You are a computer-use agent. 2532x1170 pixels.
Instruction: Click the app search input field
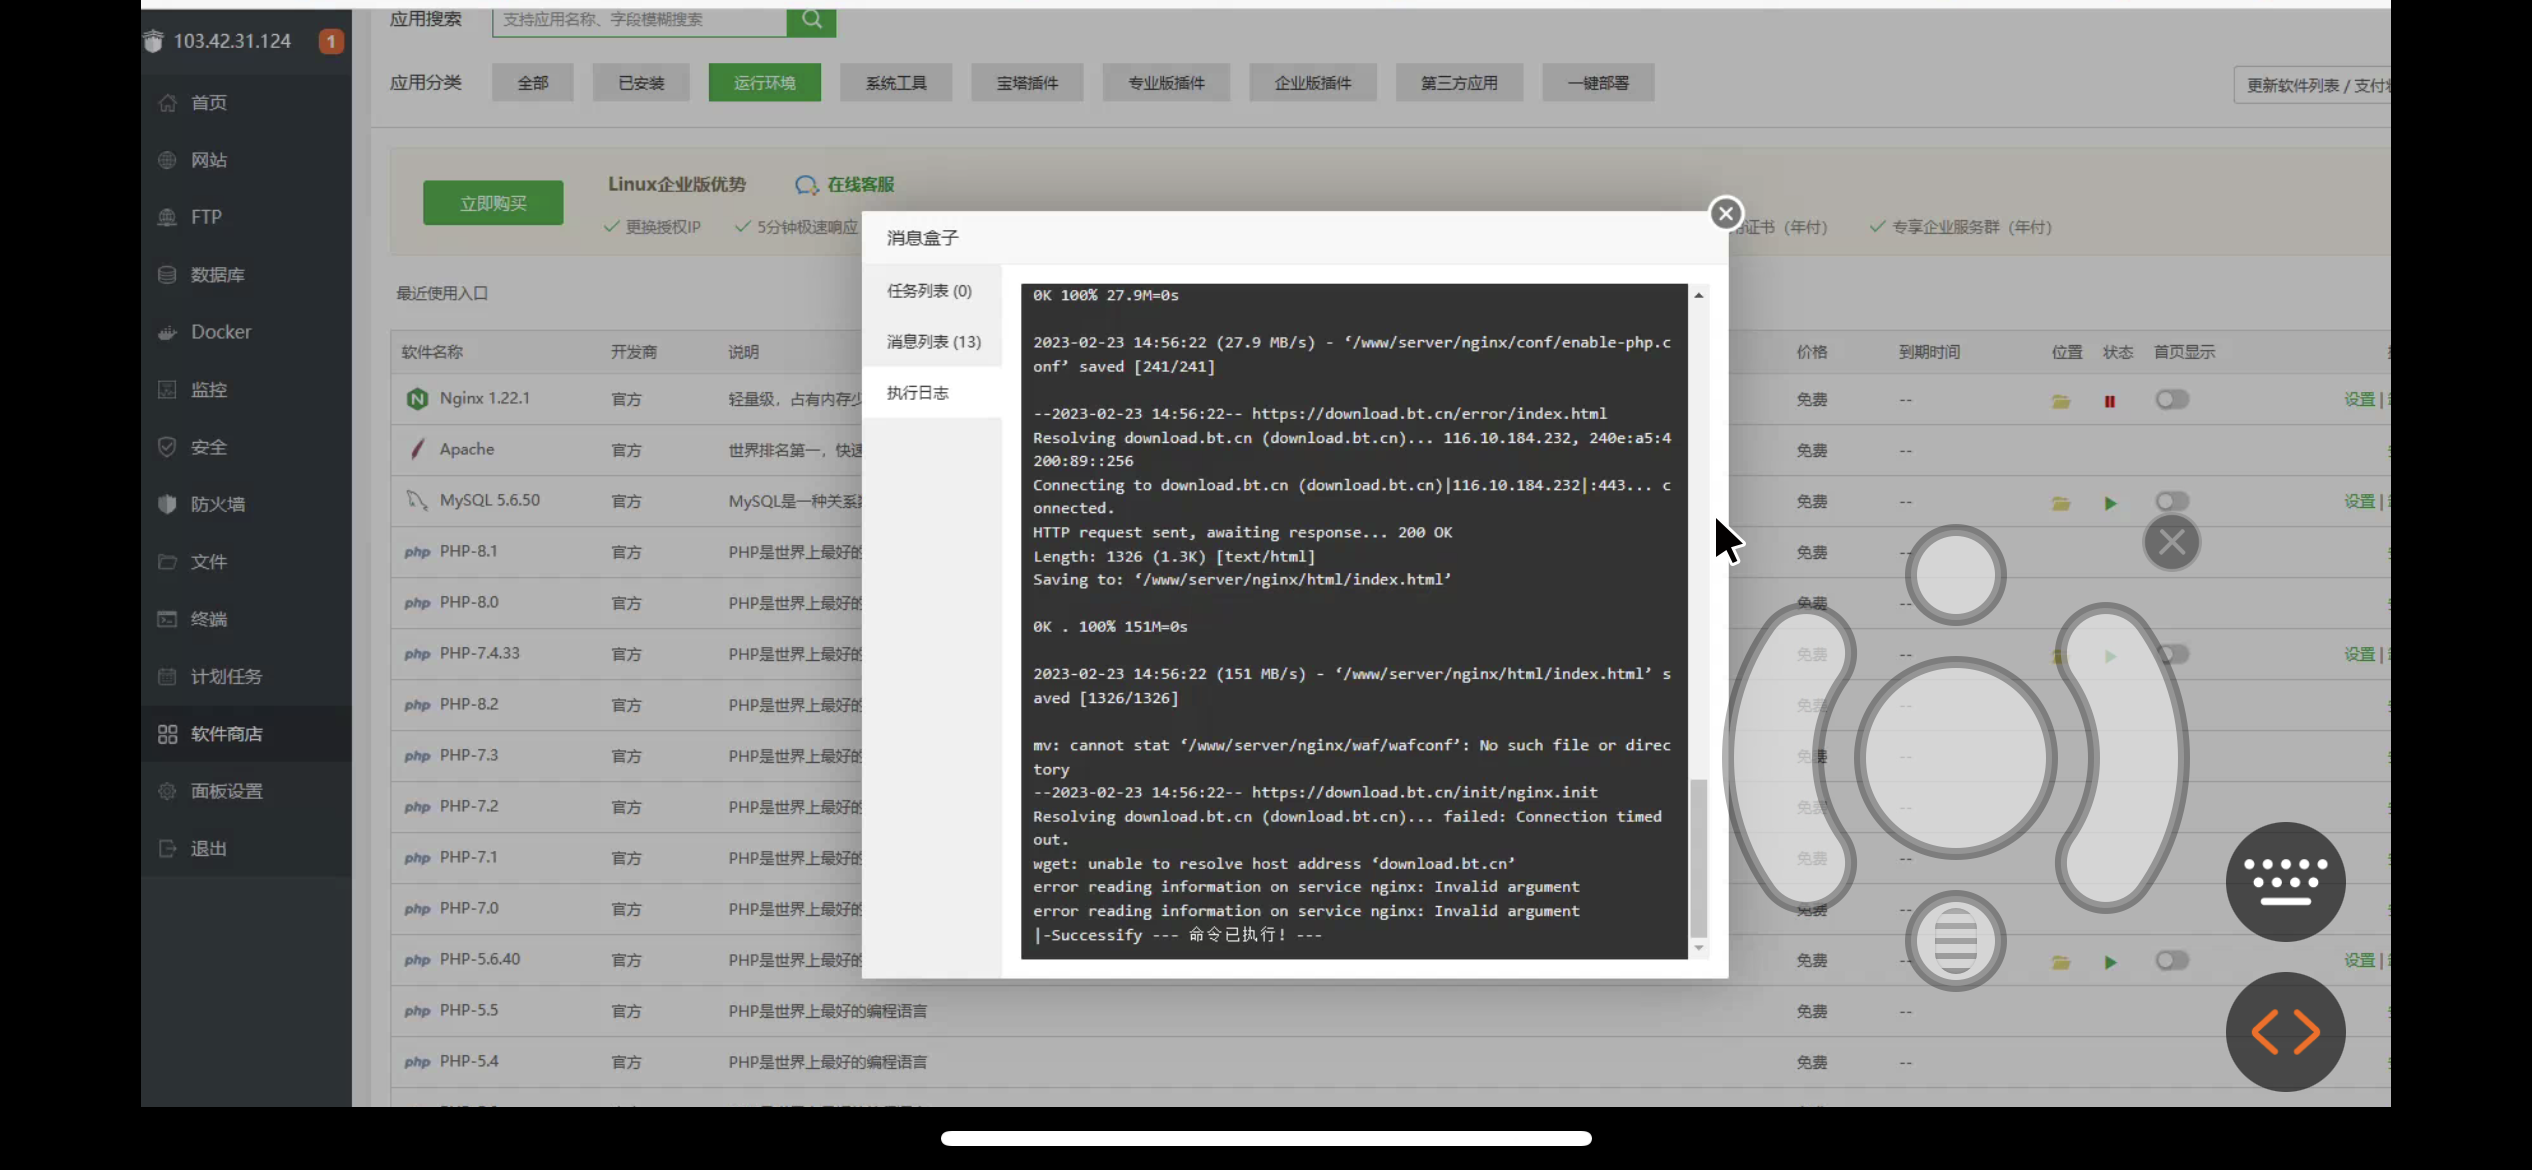point(640,20)
